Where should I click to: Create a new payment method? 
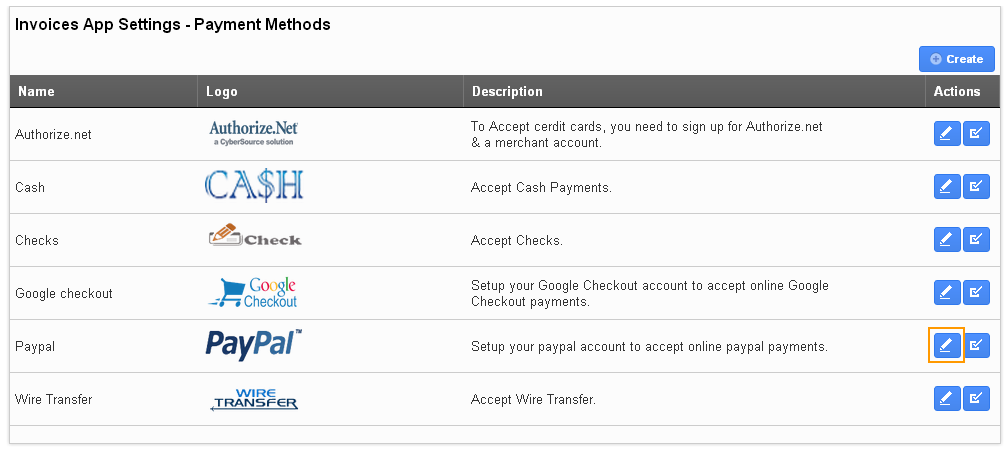coord(956,59)
